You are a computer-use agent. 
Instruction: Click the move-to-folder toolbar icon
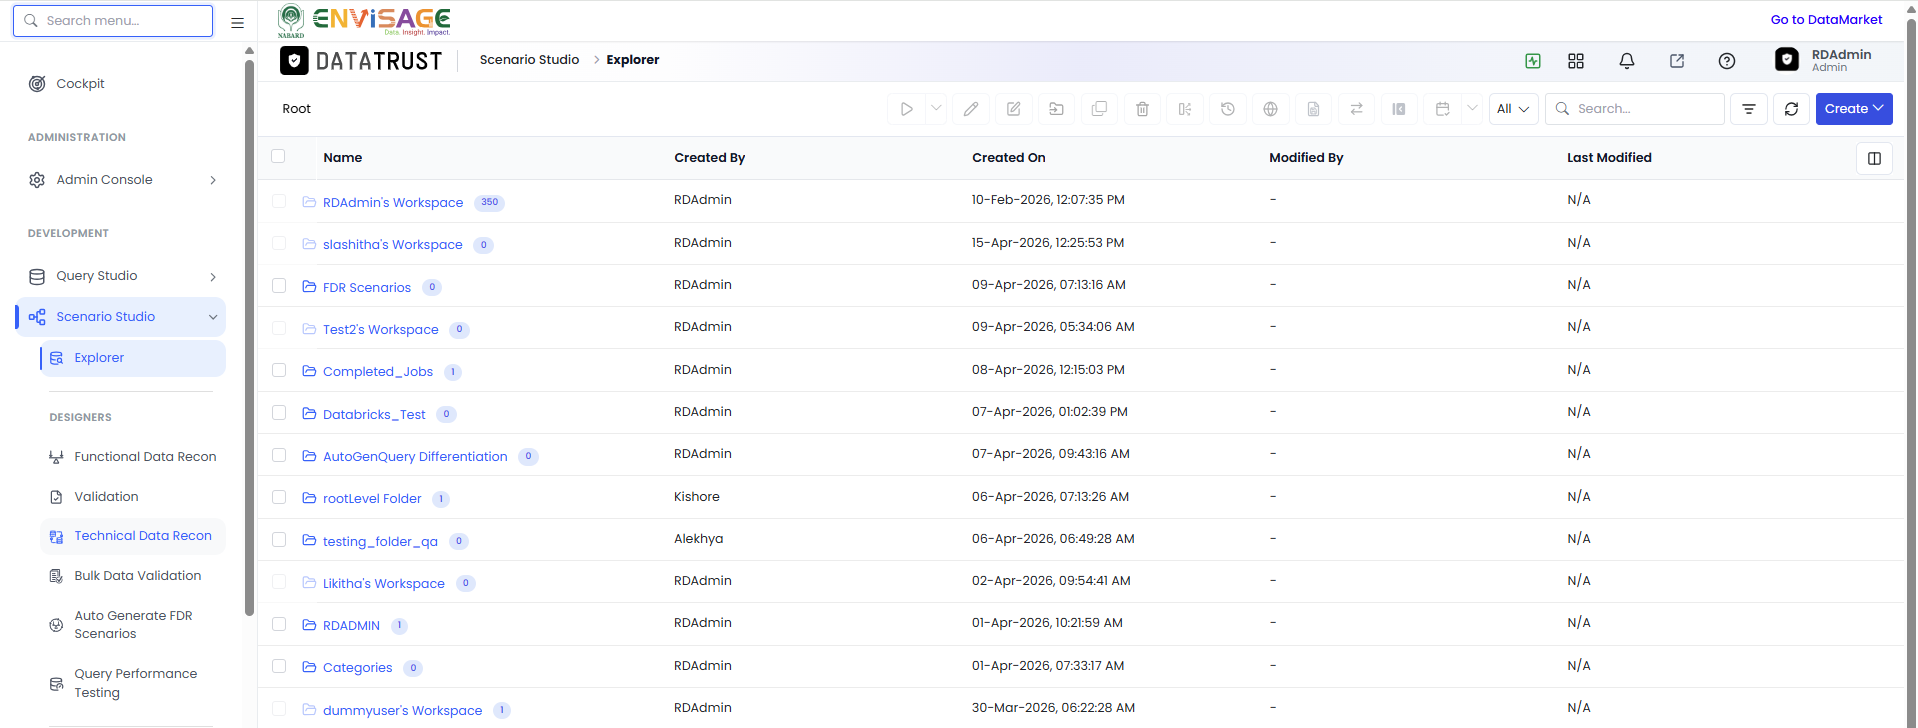1057,109
